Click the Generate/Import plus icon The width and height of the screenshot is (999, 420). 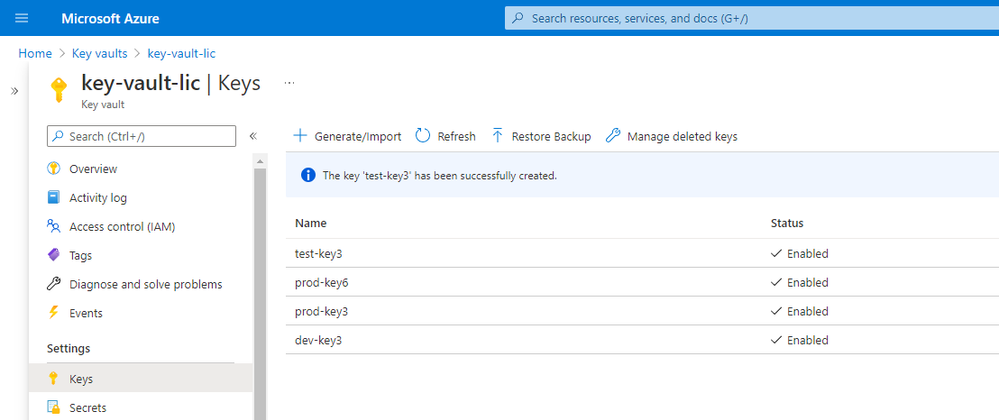point(300,136)
